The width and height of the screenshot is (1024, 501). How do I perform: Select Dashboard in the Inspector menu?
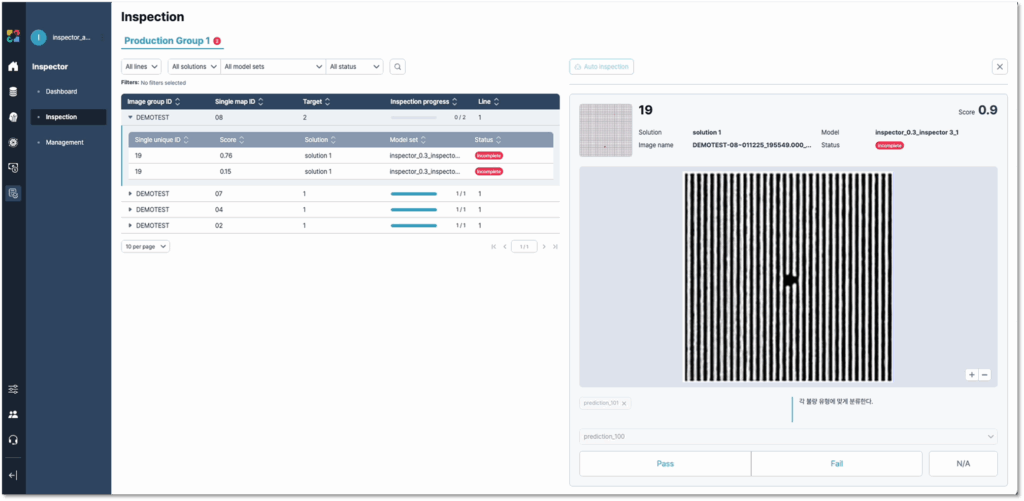coord(61,92)
